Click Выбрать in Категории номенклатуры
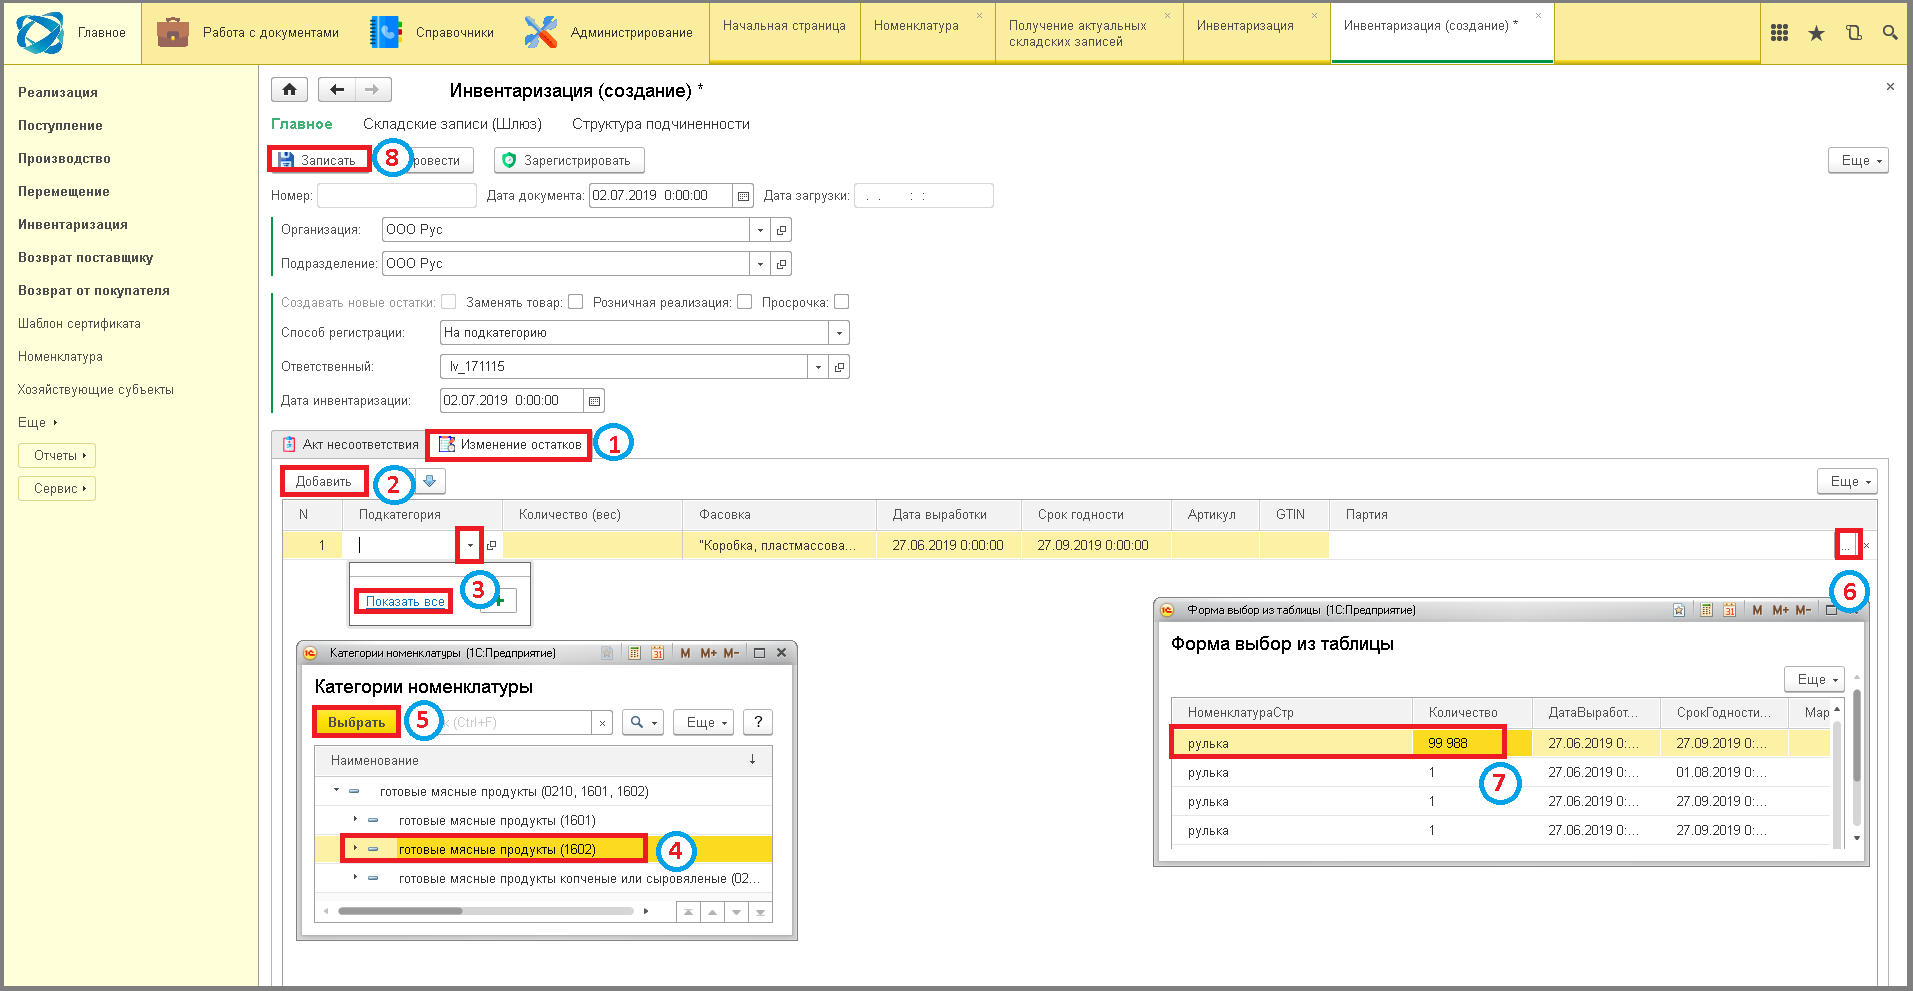Image resolution: width=1913 pixels, height=991 pixels. (x=356, y=722)
